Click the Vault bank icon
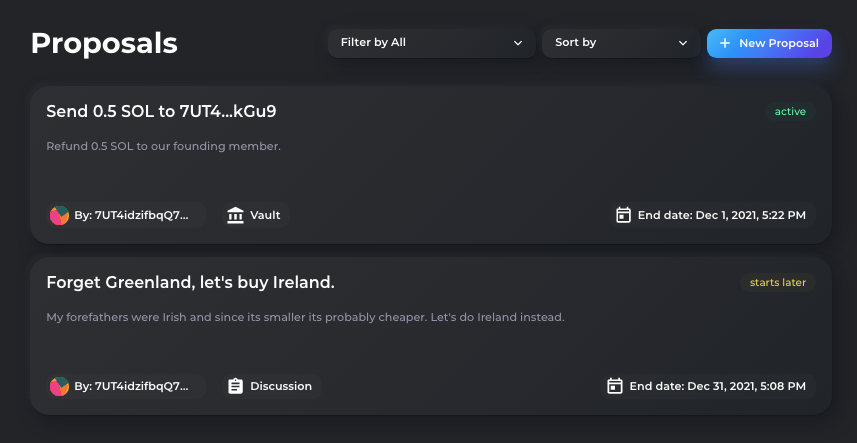The width and height of the screenshot is (857, 443). [235, 215]
